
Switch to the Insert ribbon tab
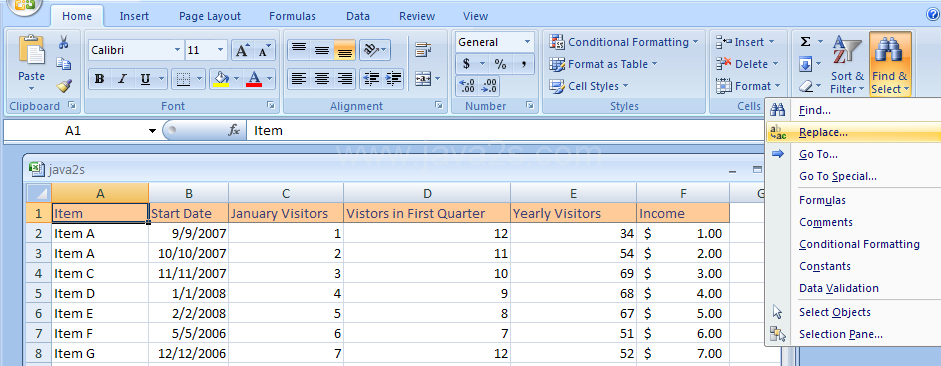tap(134, 16)
